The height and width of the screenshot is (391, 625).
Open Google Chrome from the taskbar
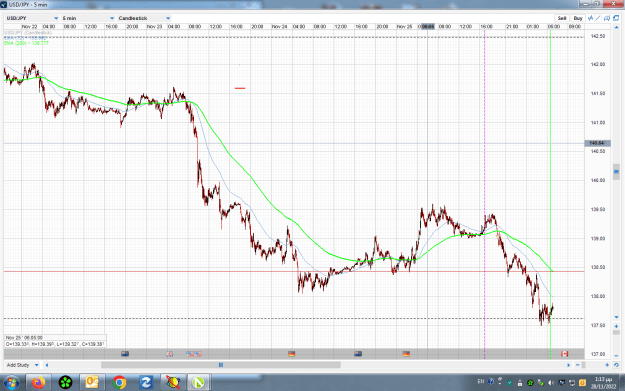(x=119, y=383)
